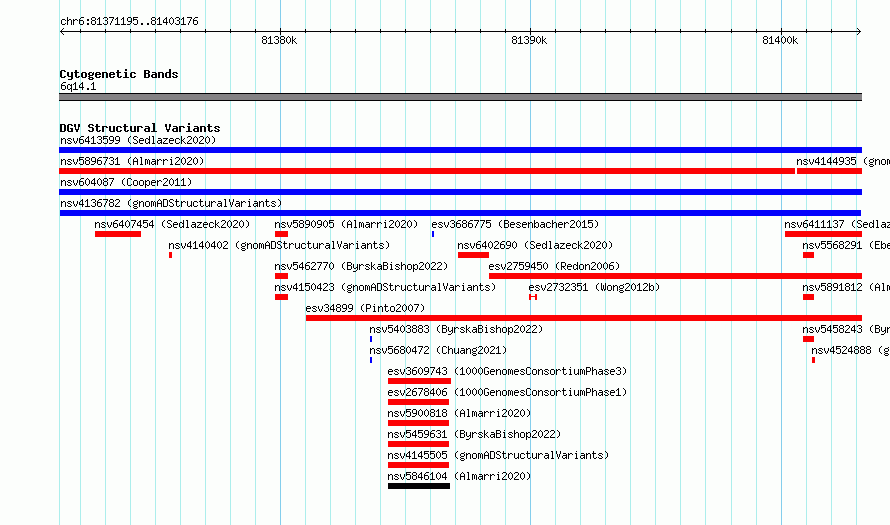
Task: Click chr6:81371195..81403176 coordinate label
Action: click(x=129, y=22)
